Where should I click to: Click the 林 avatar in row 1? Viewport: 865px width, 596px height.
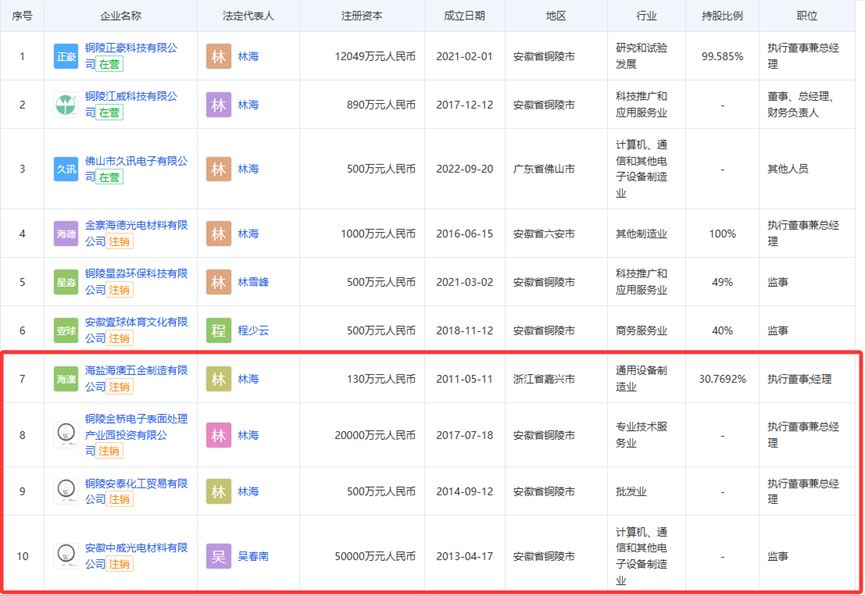coord(218,56)
